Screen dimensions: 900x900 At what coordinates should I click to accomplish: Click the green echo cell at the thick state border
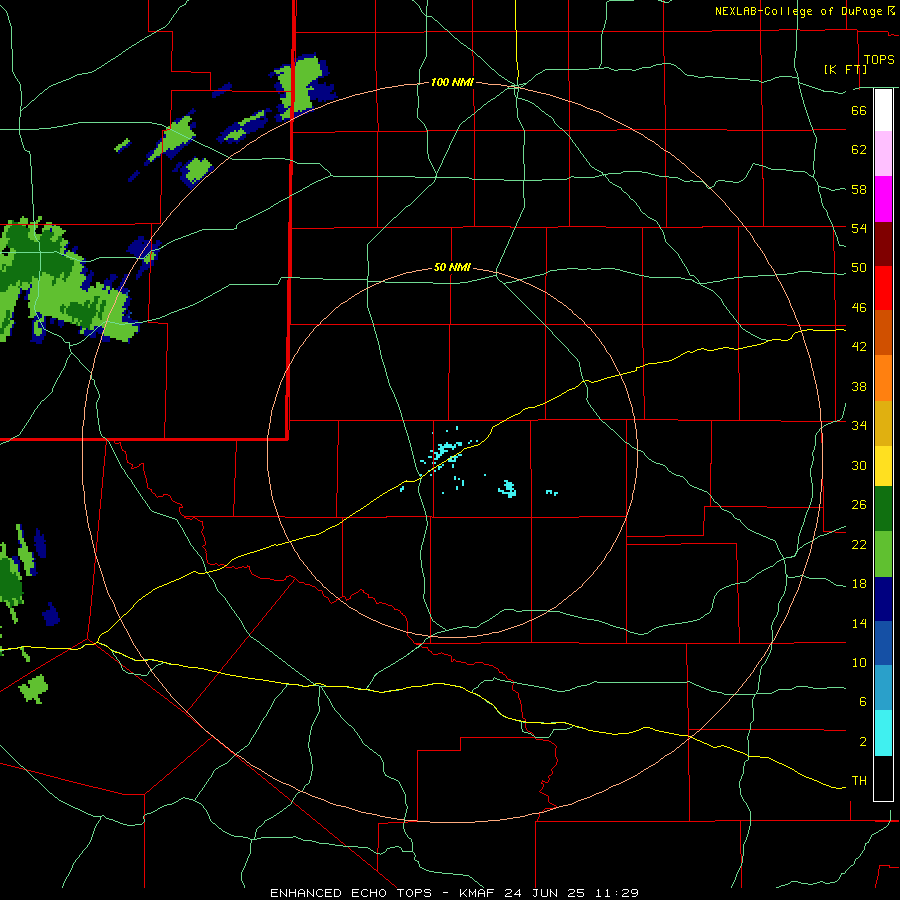[302, 84]
